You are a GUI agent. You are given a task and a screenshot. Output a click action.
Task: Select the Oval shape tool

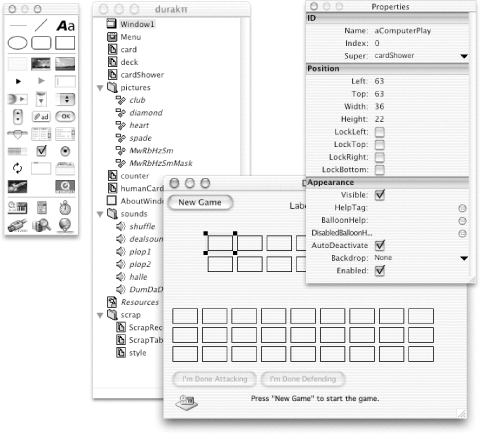17,43
